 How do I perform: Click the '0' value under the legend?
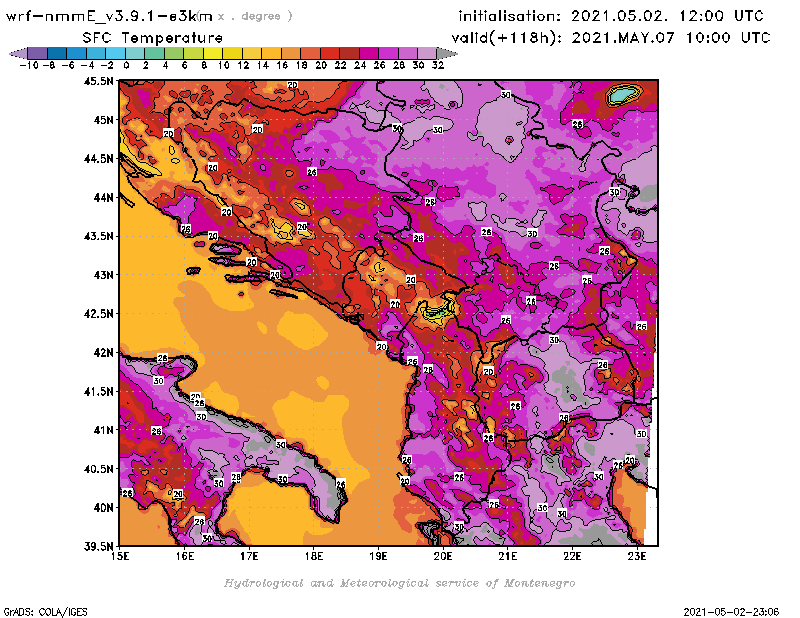point(126,65)
